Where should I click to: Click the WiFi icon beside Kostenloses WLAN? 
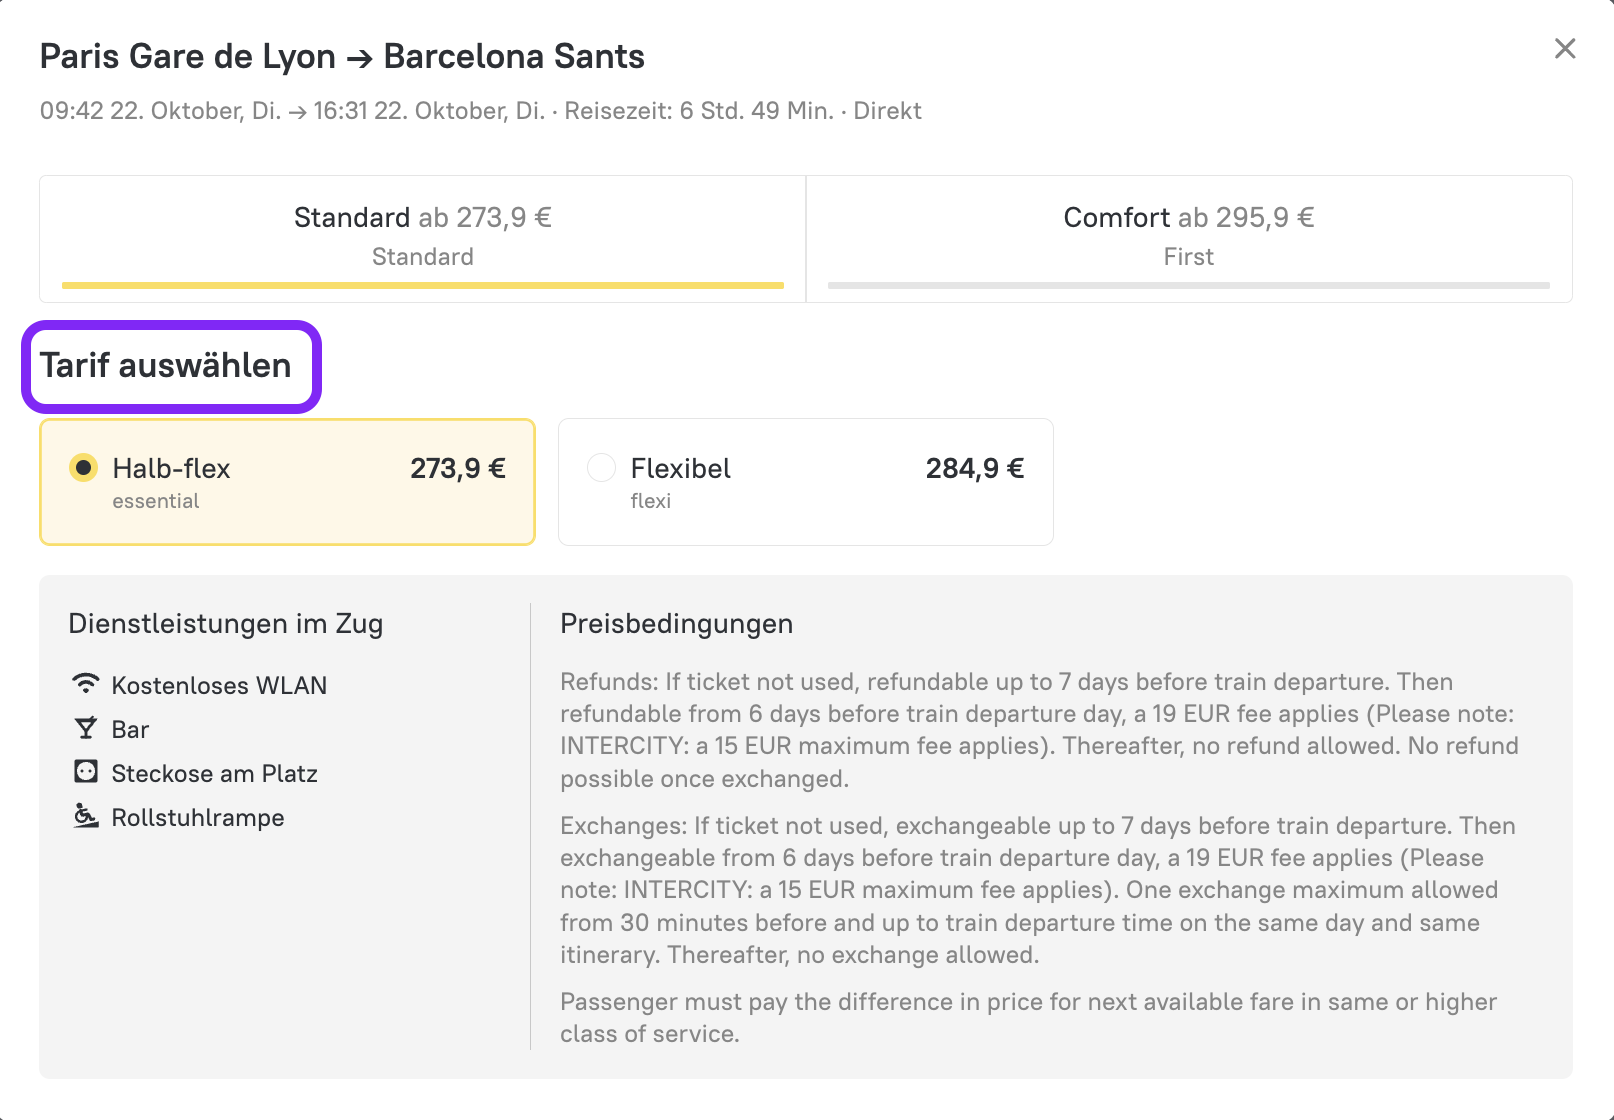[86, 684]
